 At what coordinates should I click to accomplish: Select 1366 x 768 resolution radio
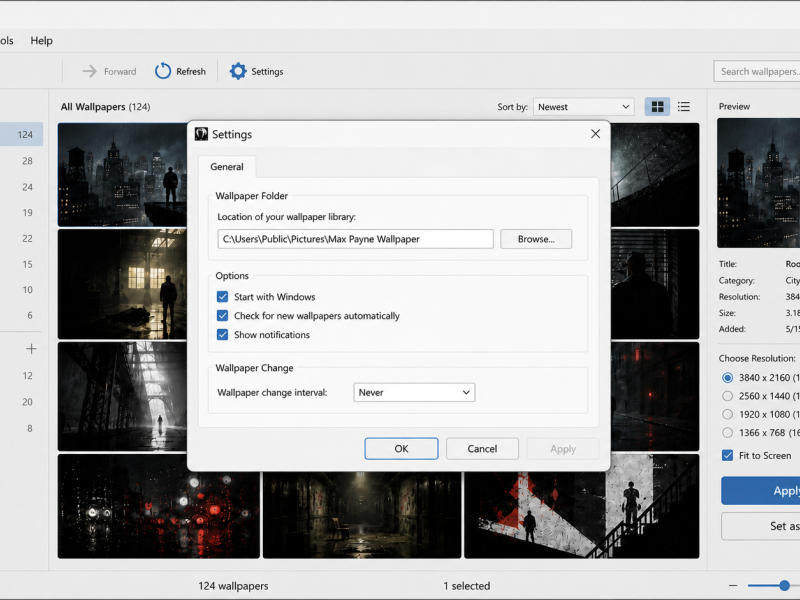(x=728, y=433)
